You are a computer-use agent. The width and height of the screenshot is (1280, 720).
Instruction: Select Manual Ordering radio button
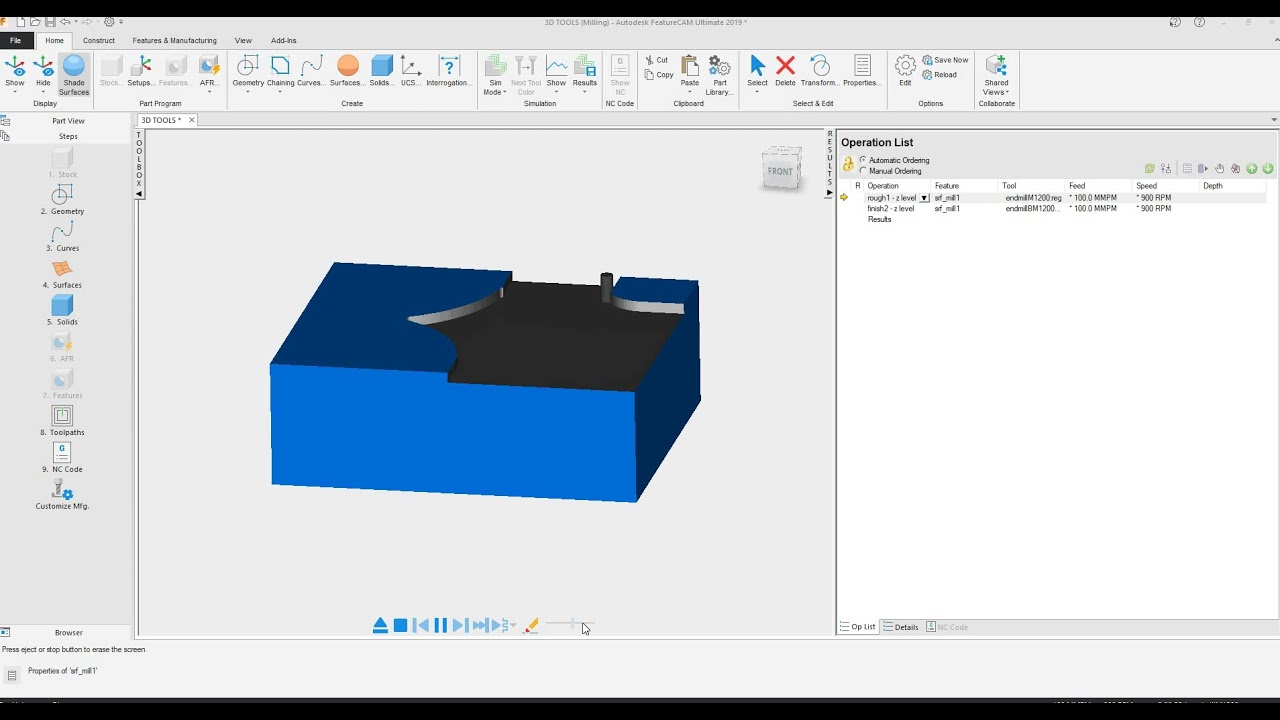pos(863,171)
